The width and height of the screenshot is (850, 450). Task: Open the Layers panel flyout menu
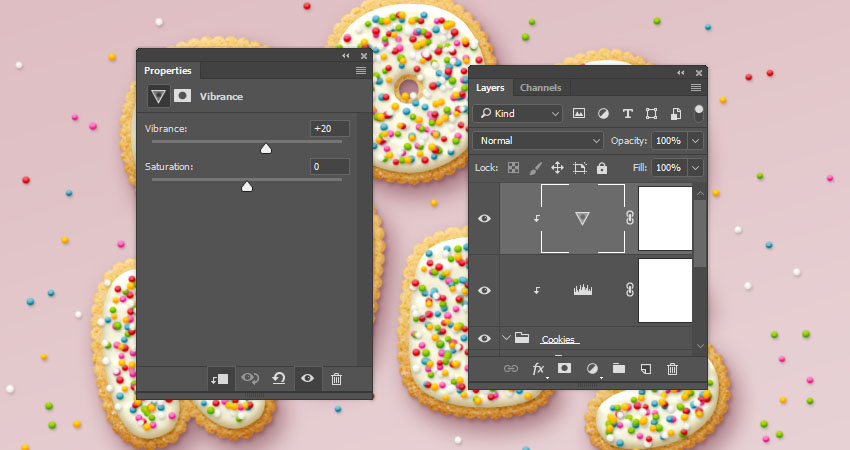(695, 88)
